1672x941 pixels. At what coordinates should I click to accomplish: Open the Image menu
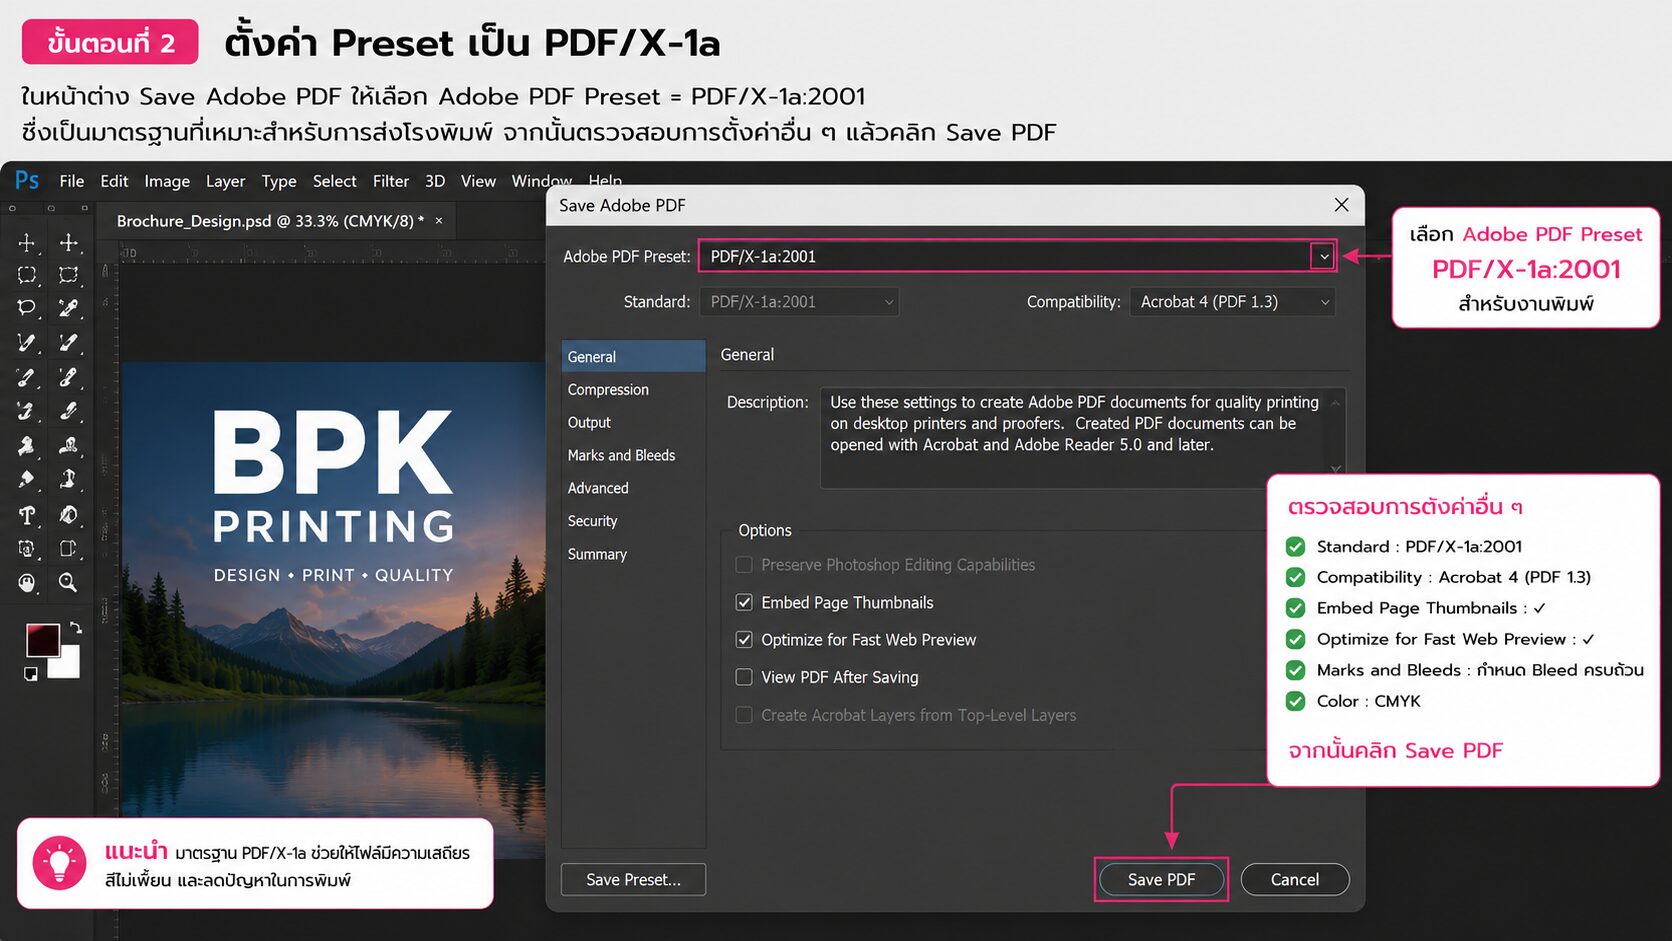pyautogui.click(x=167, y=181)
